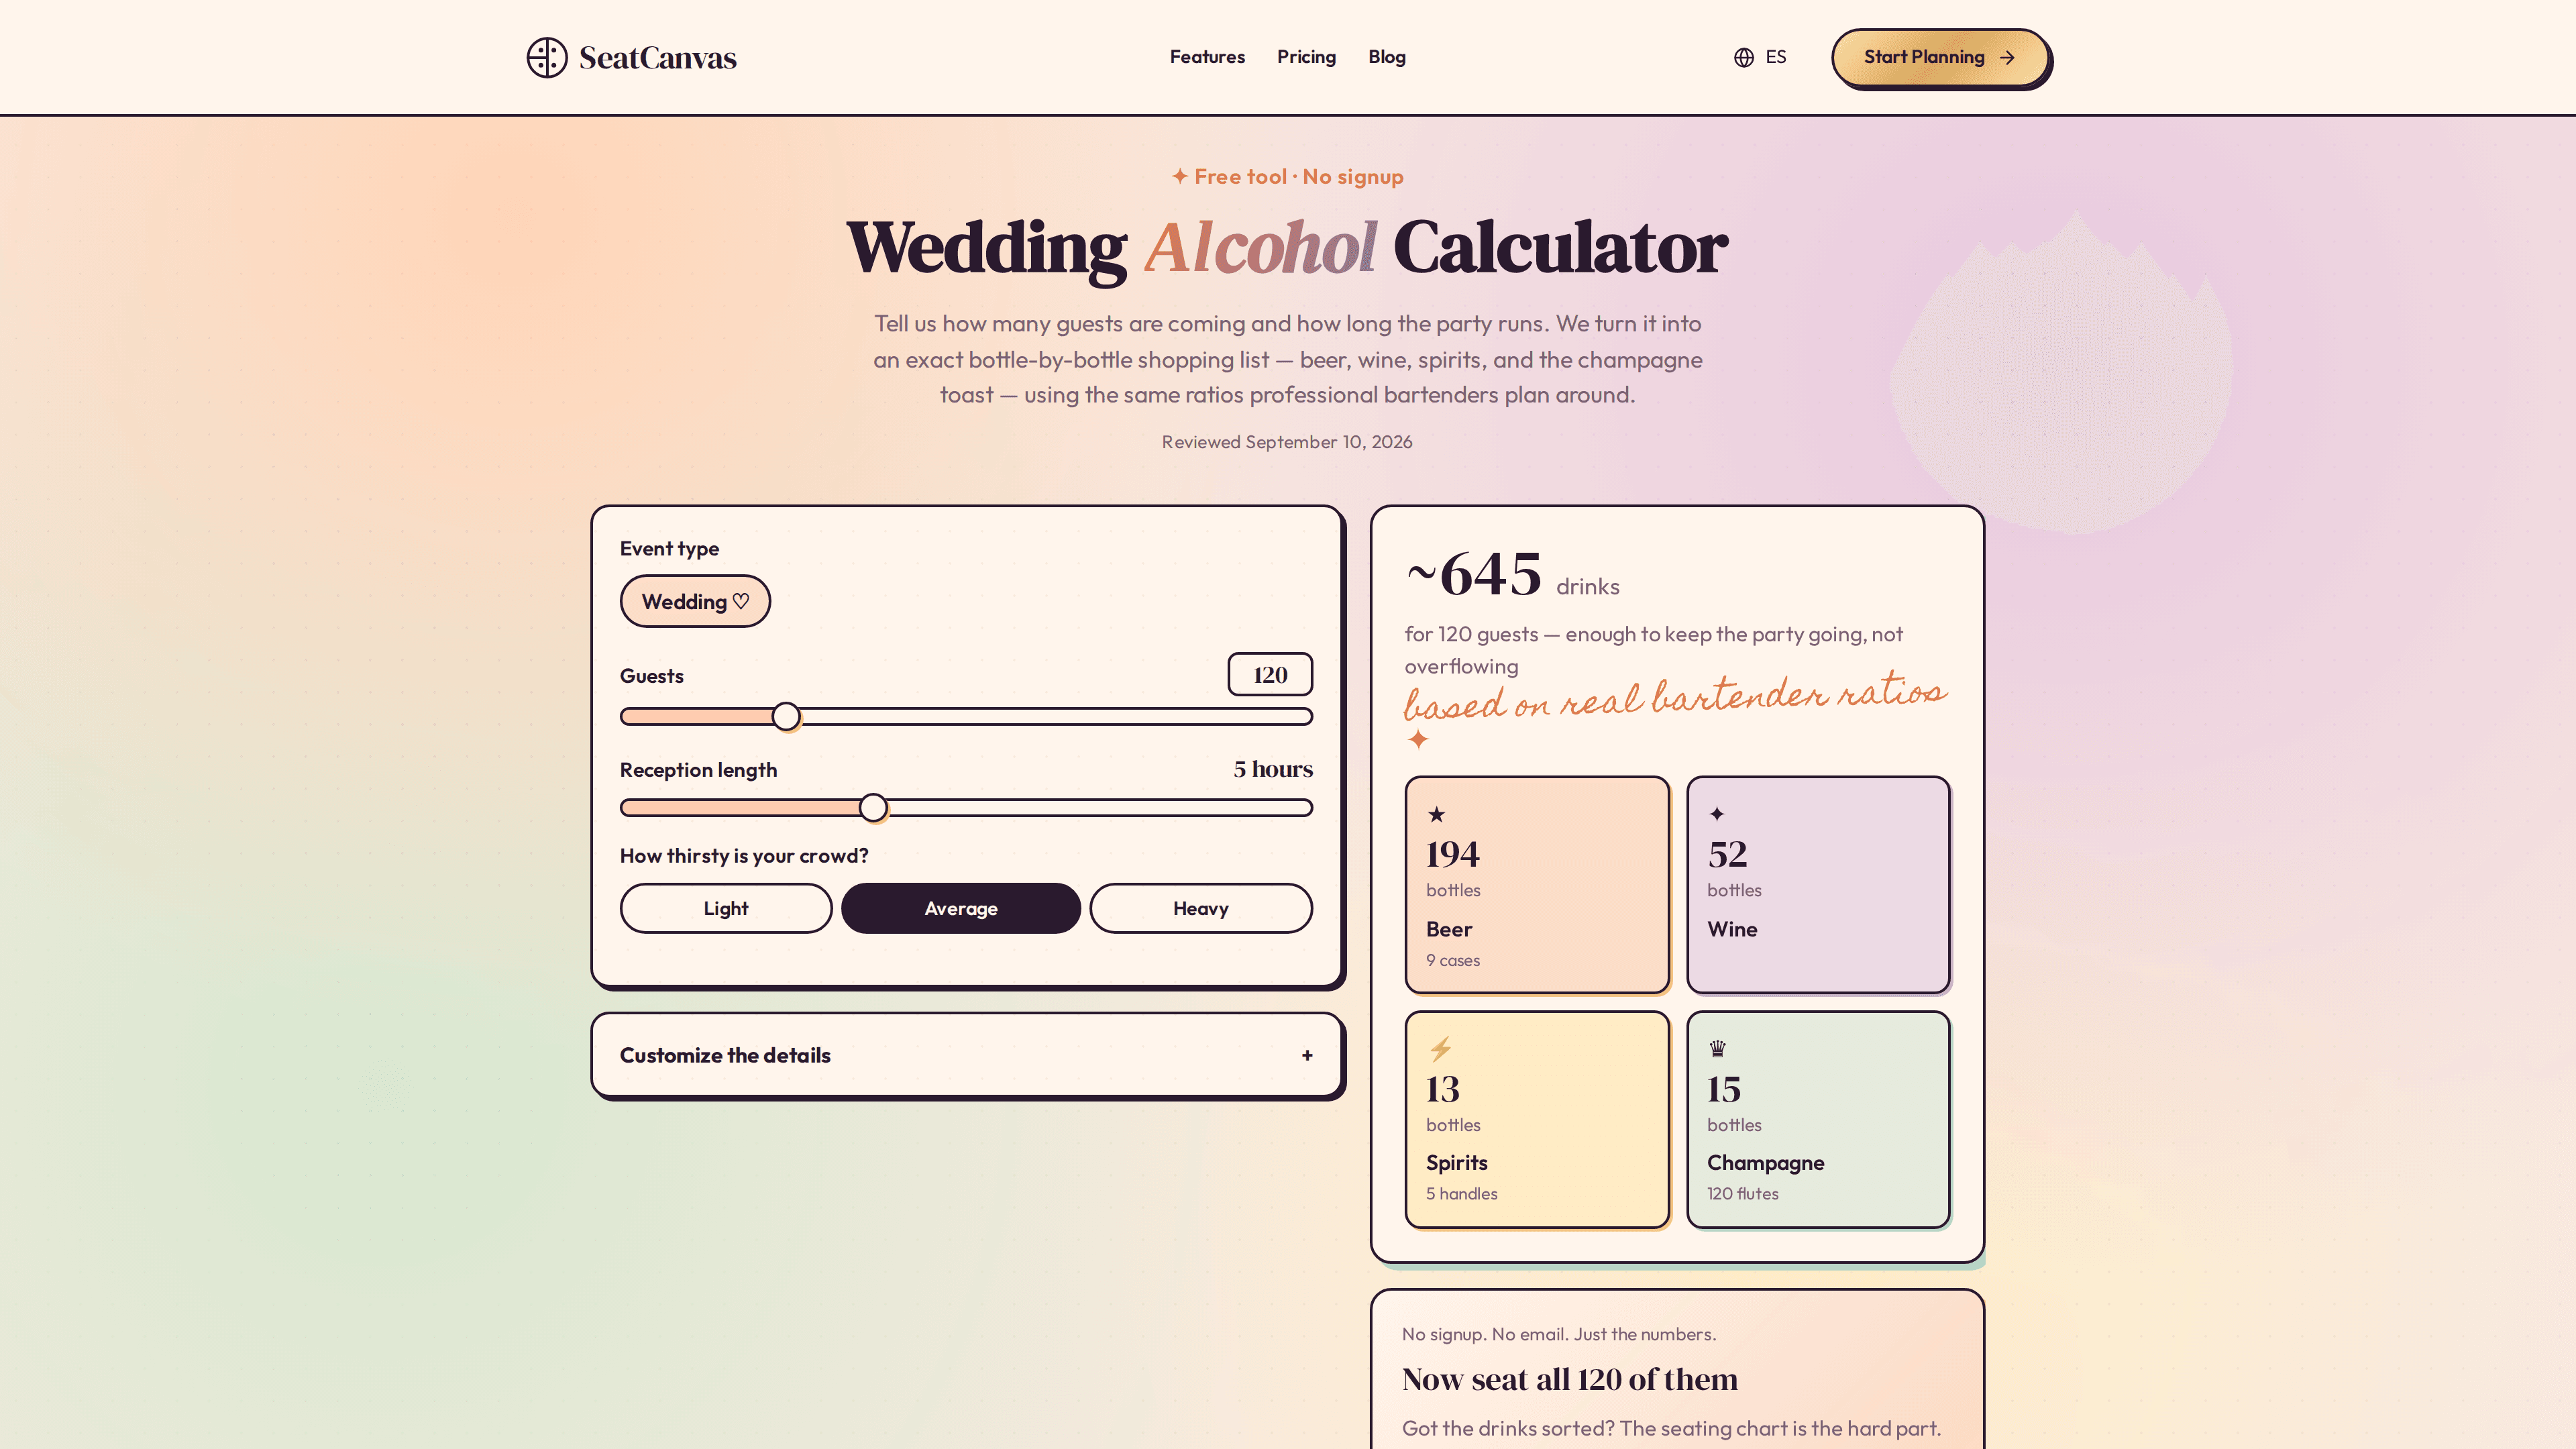The width and height of the screenshot is (2576, 1449).
Task: Click the Spirits 13 bottles card
Action: pyautogui.click(x=1537, y=1119)
